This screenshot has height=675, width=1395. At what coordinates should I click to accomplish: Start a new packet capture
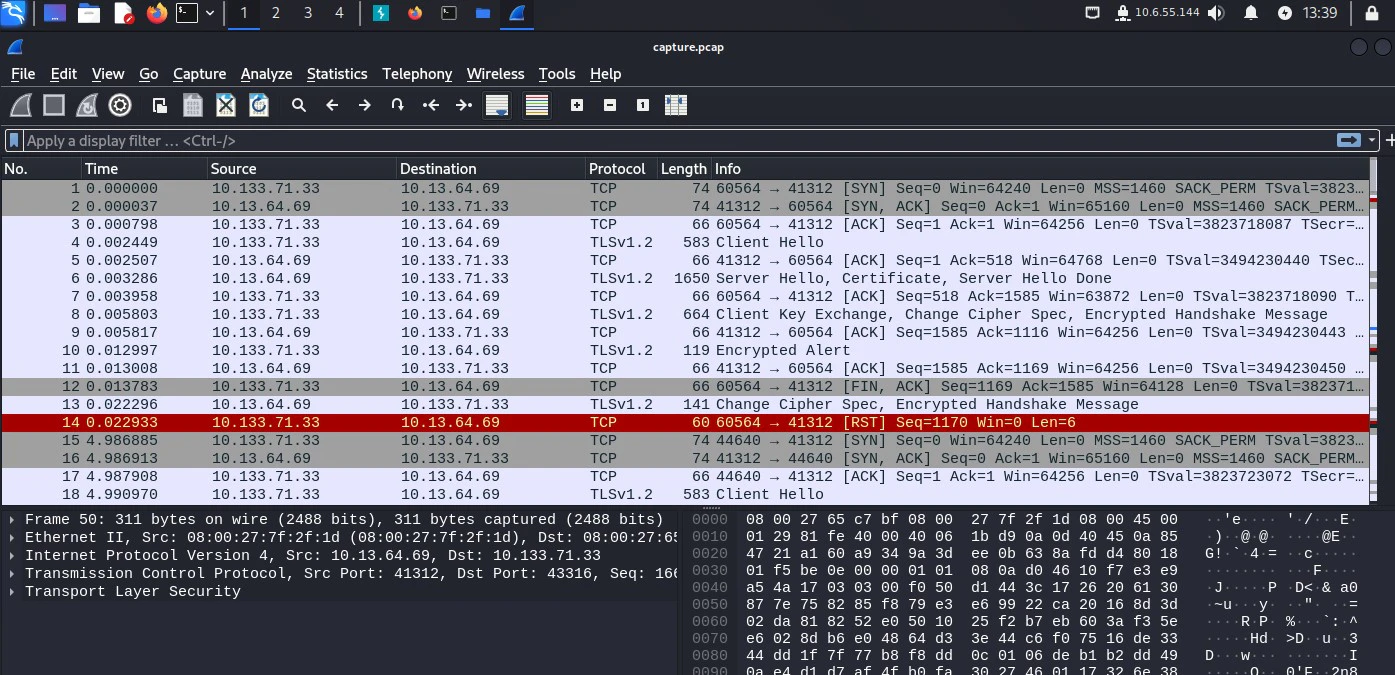coord(20,105)
